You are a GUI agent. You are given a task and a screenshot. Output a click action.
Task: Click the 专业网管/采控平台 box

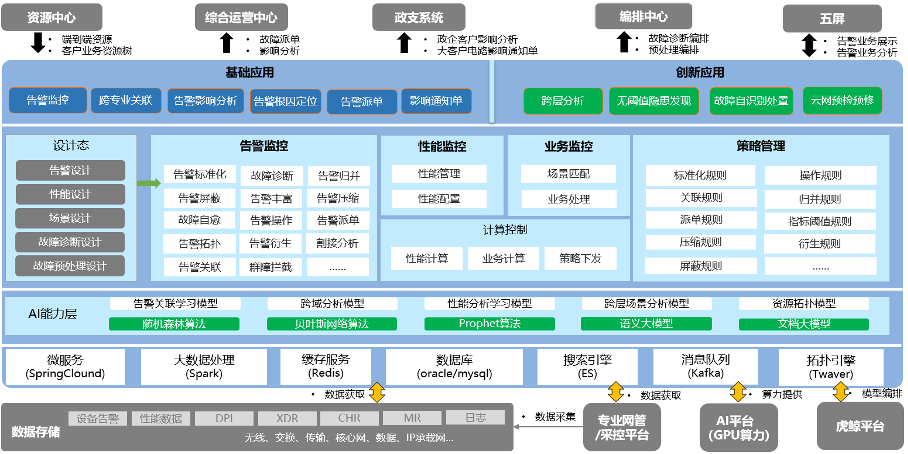(x=621, y=427)
